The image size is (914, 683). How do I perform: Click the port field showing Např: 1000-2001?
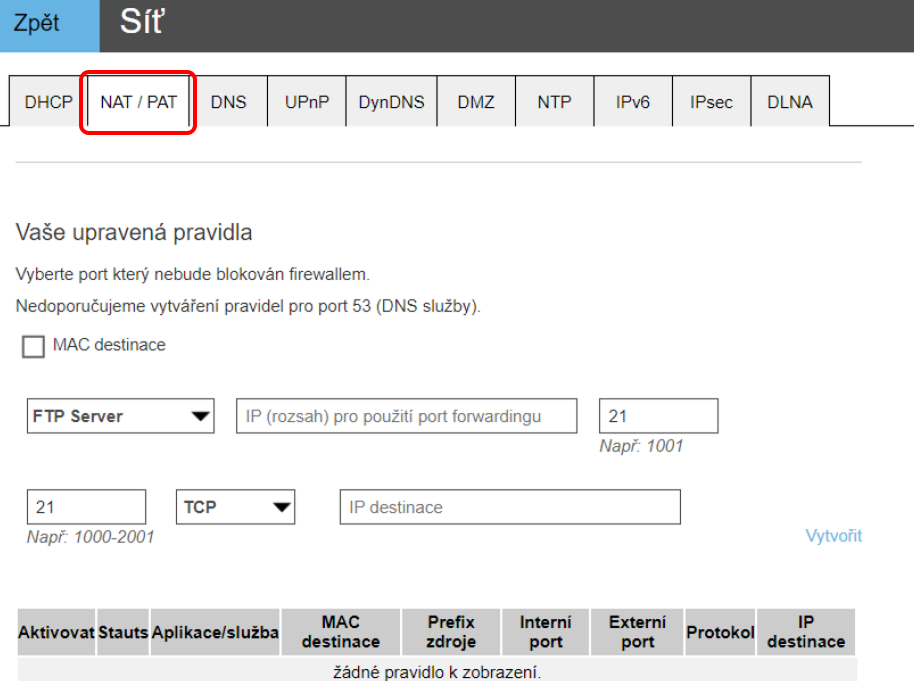86,507
